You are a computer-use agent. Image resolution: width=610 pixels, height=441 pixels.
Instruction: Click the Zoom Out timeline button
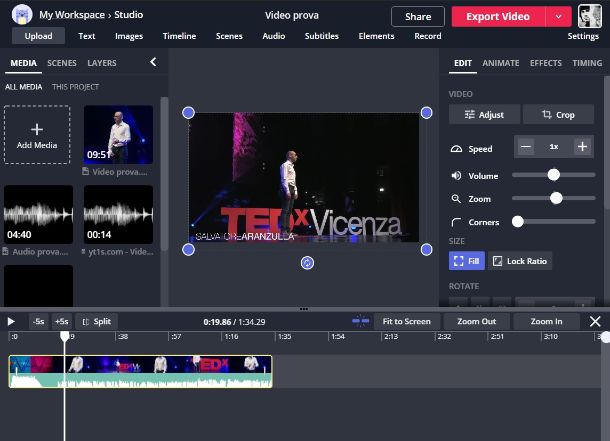[477, 322]
